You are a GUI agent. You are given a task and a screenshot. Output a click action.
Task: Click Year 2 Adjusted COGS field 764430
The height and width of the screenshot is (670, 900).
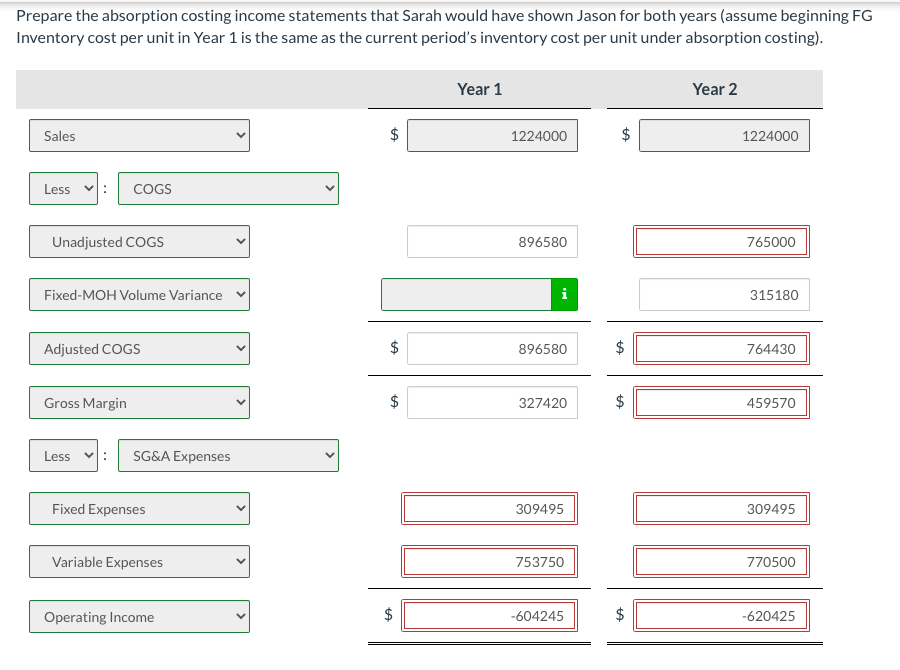click(721, 348)
